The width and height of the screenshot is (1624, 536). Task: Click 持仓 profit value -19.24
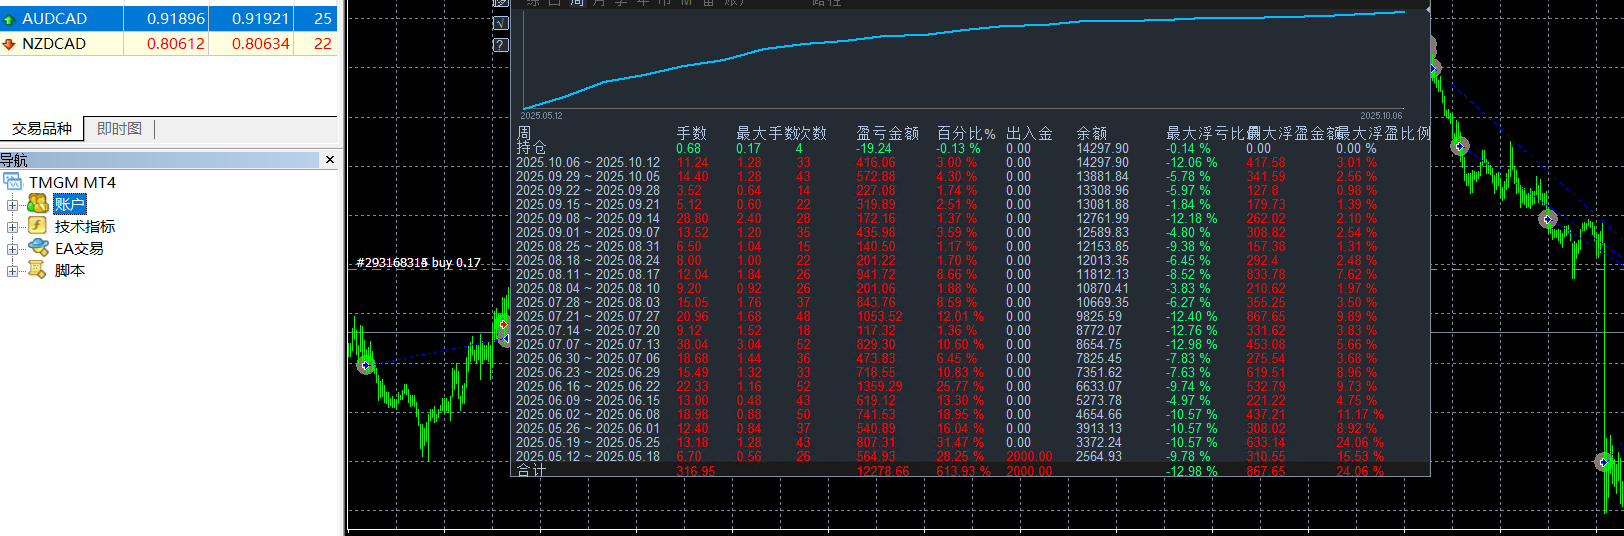click(x=874, y=148)
